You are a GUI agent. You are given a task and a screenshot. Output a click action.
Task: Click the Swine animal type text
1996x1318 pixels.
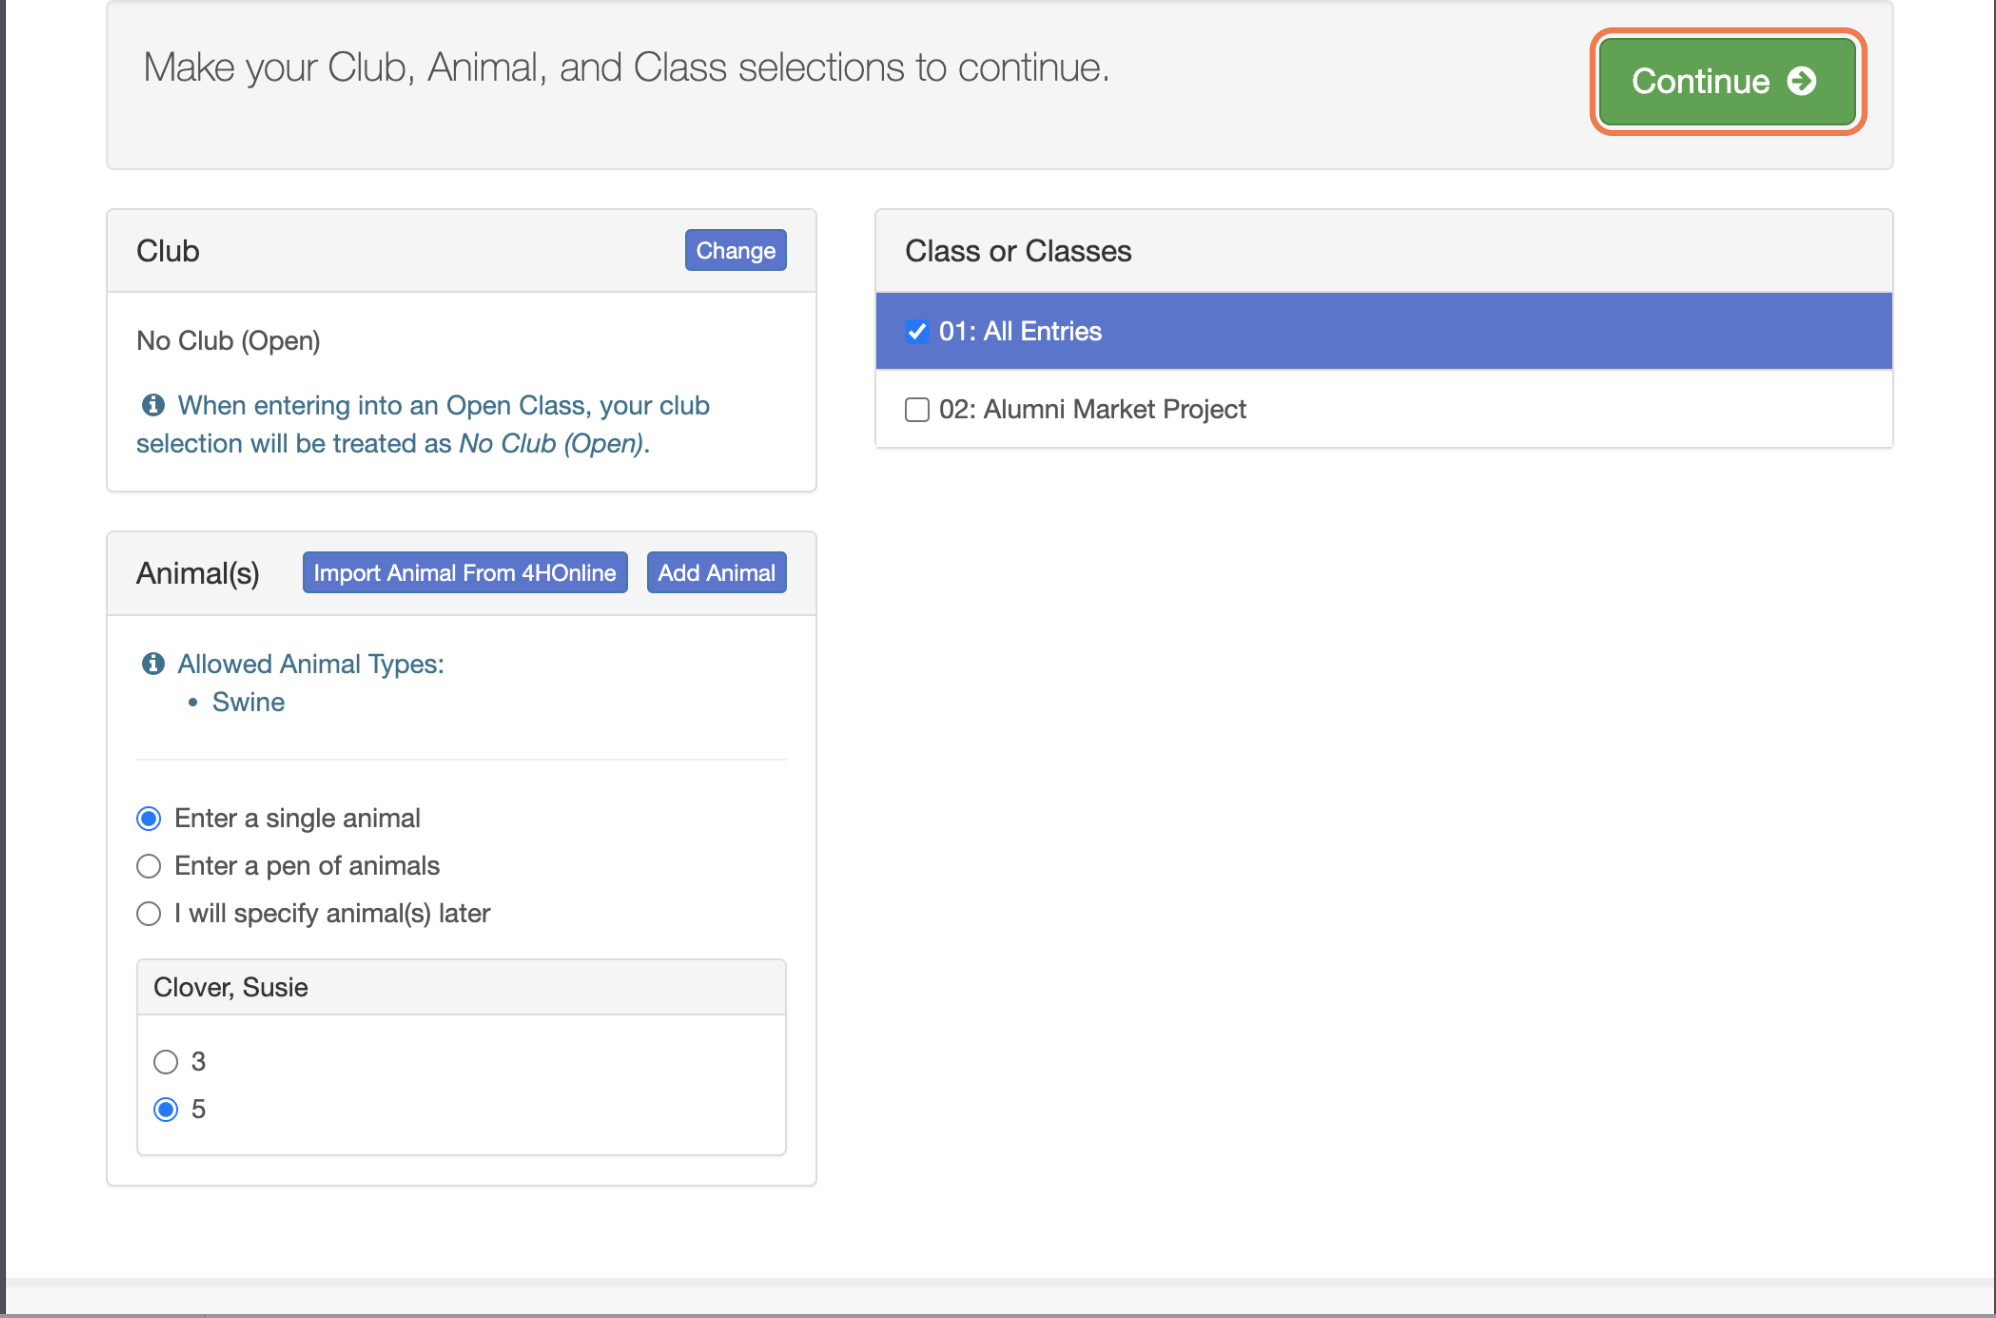[248, 702]
